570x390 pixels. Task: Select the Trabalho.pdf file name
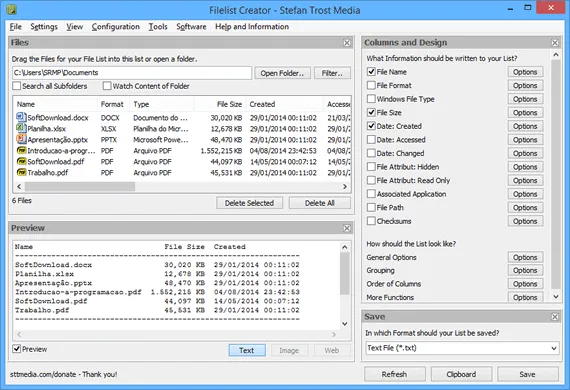pos(48,172)
